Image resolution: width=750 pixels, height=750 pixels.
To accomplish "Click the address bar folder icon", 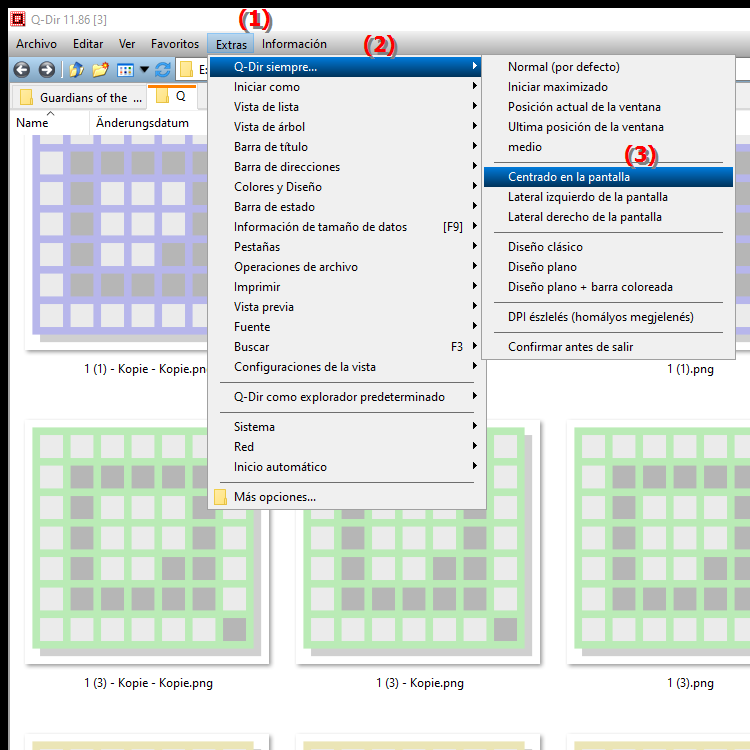I will pyautogui.click(x=186, y=70).
